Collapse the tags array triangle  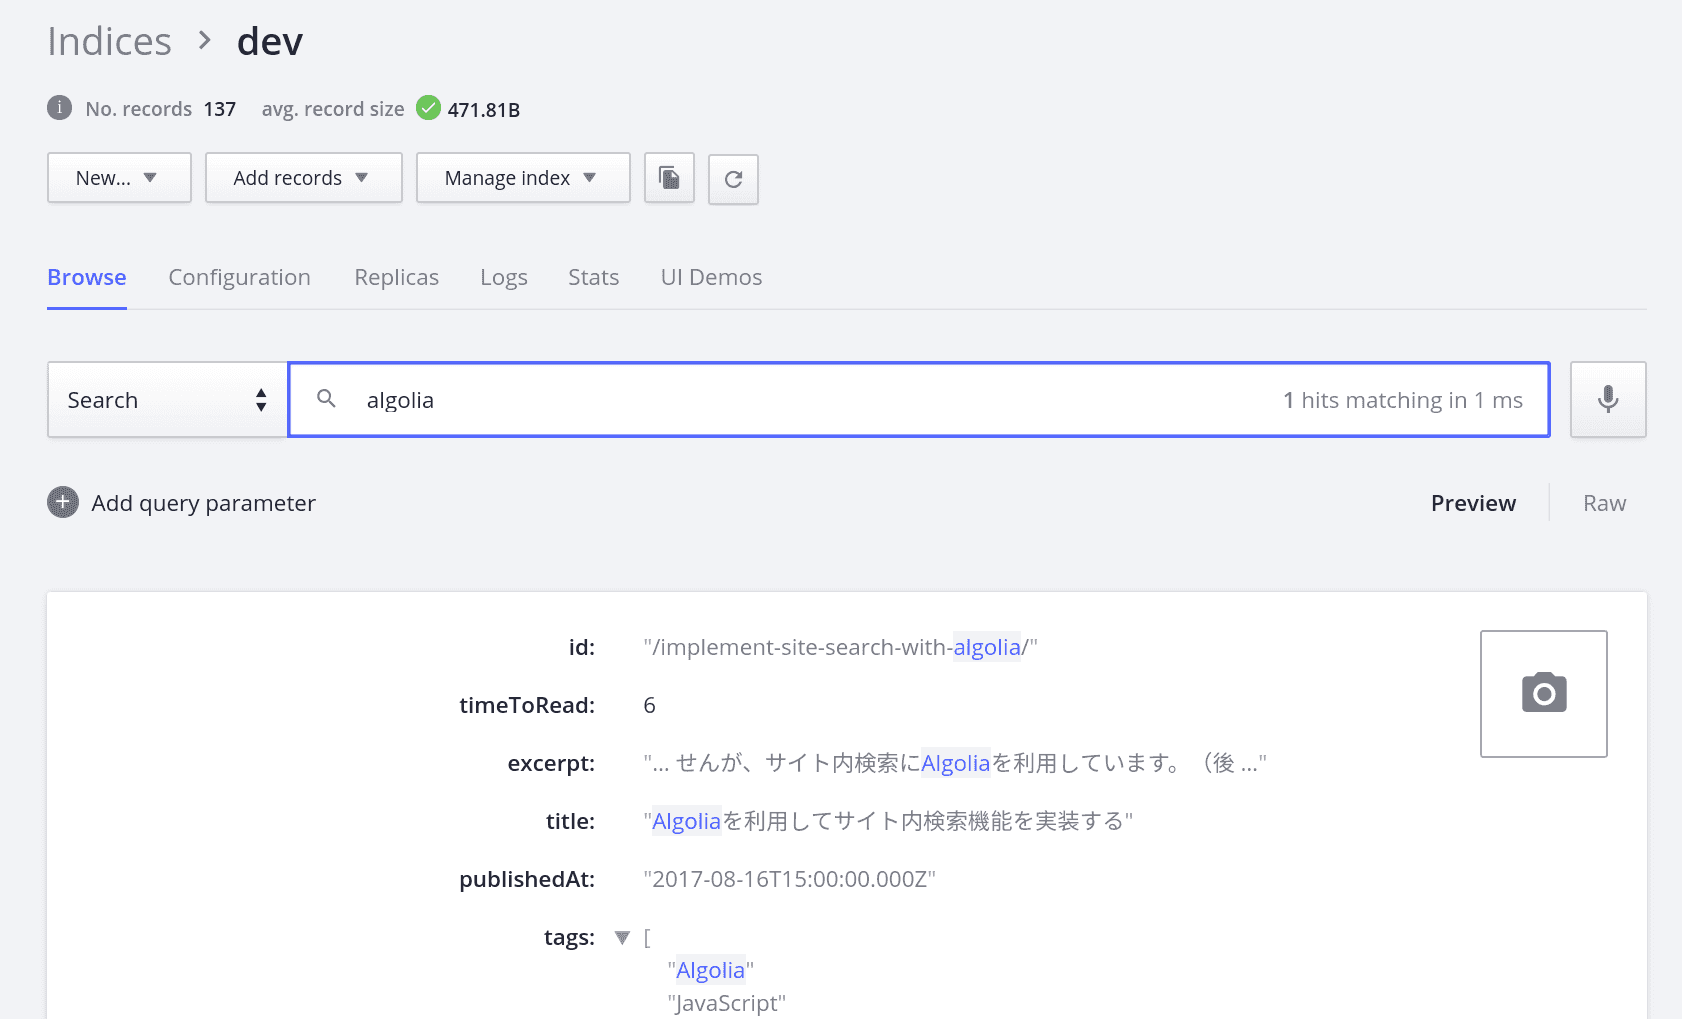622,937
